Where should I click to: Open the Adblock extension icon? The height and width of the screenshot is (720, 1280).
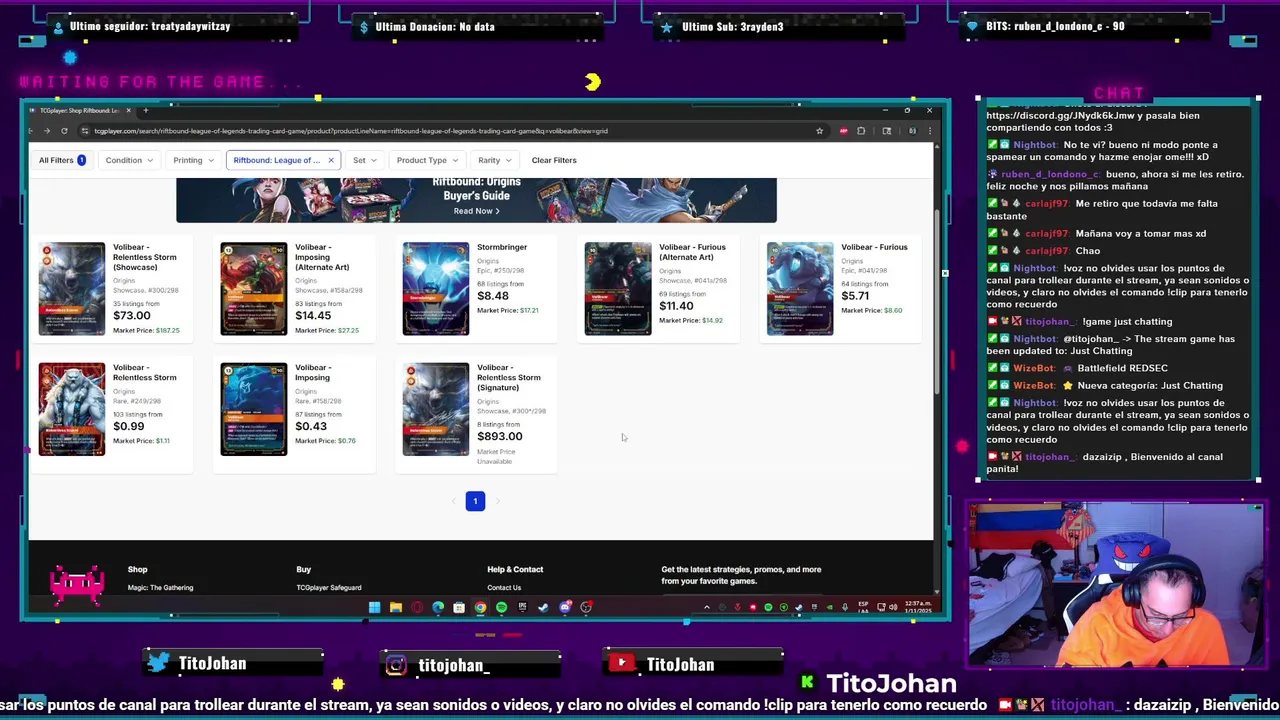coord(843,131)
